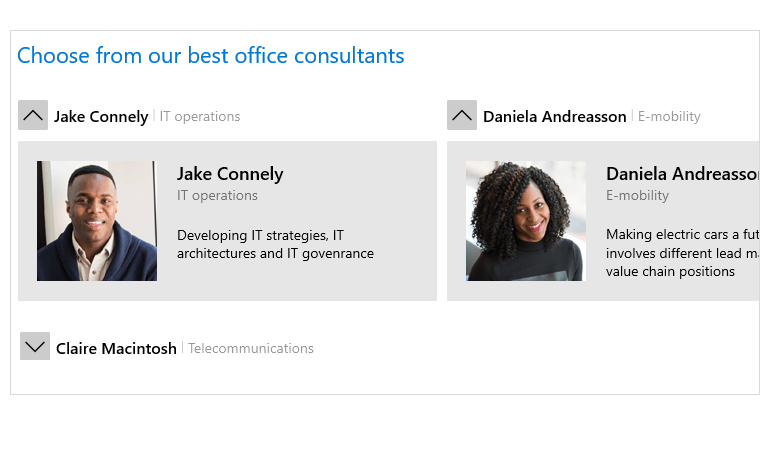Select the Daniela Andreasson accordion header name

[554, 117]
